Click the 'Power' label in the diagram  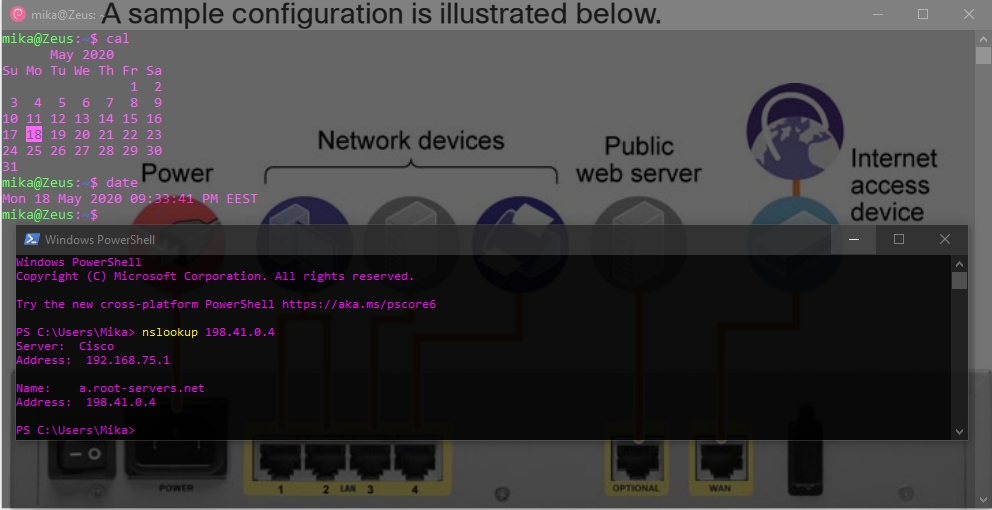[177, 173]
